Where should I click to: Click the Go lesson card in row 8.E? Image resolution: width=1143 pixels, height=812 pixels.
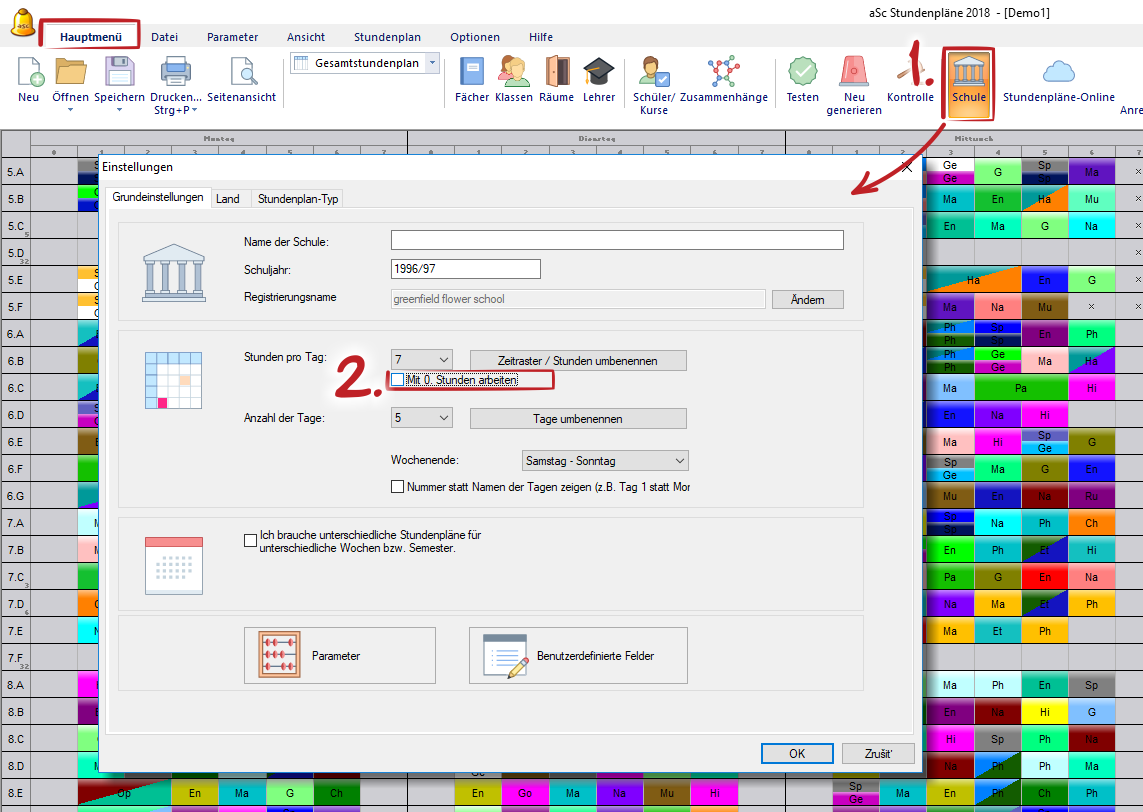point(525,792)
